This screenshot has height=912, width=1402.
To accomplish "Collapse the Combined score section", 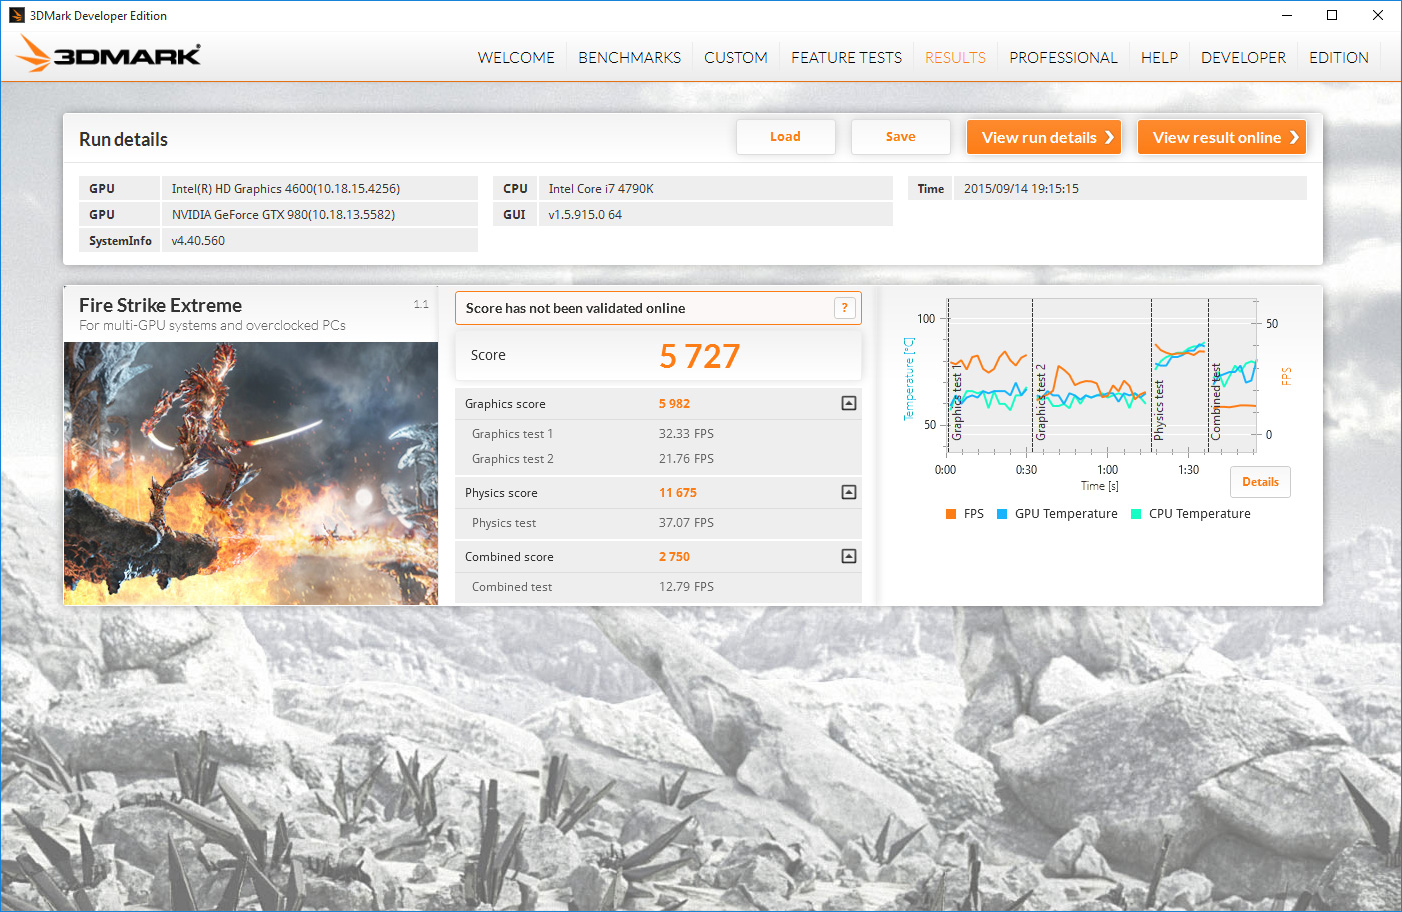I will coord(849,556).
